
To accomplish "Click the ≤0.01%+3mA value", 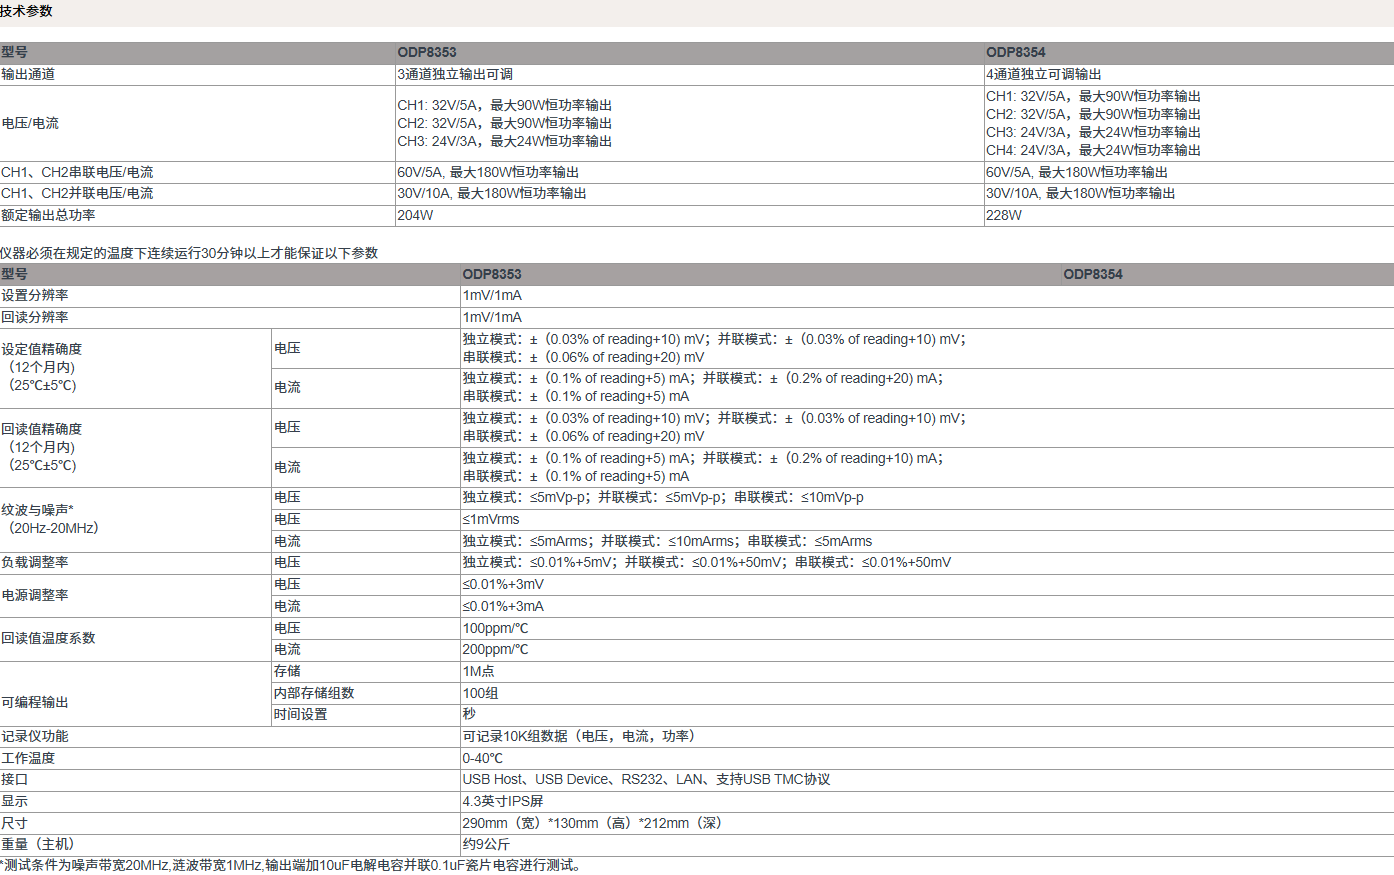I will click(503, 606).
